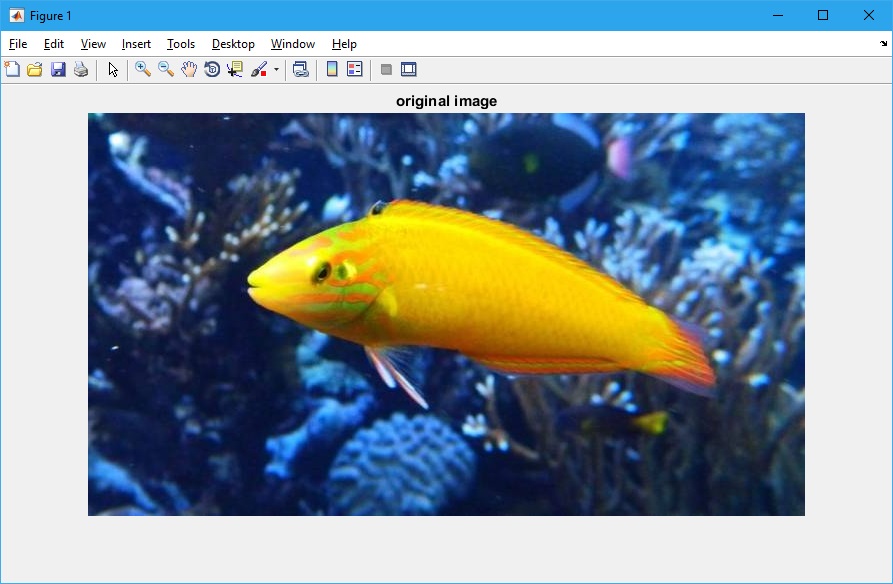
Task: Expand the Brush color dropdown arrow
Action: [276, 70]
